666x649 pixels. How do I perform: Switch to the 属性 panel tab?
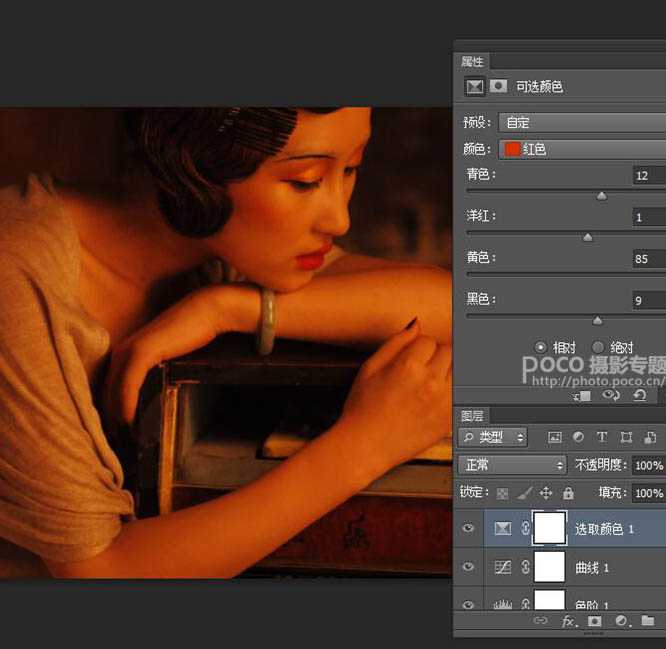(472, 61)
